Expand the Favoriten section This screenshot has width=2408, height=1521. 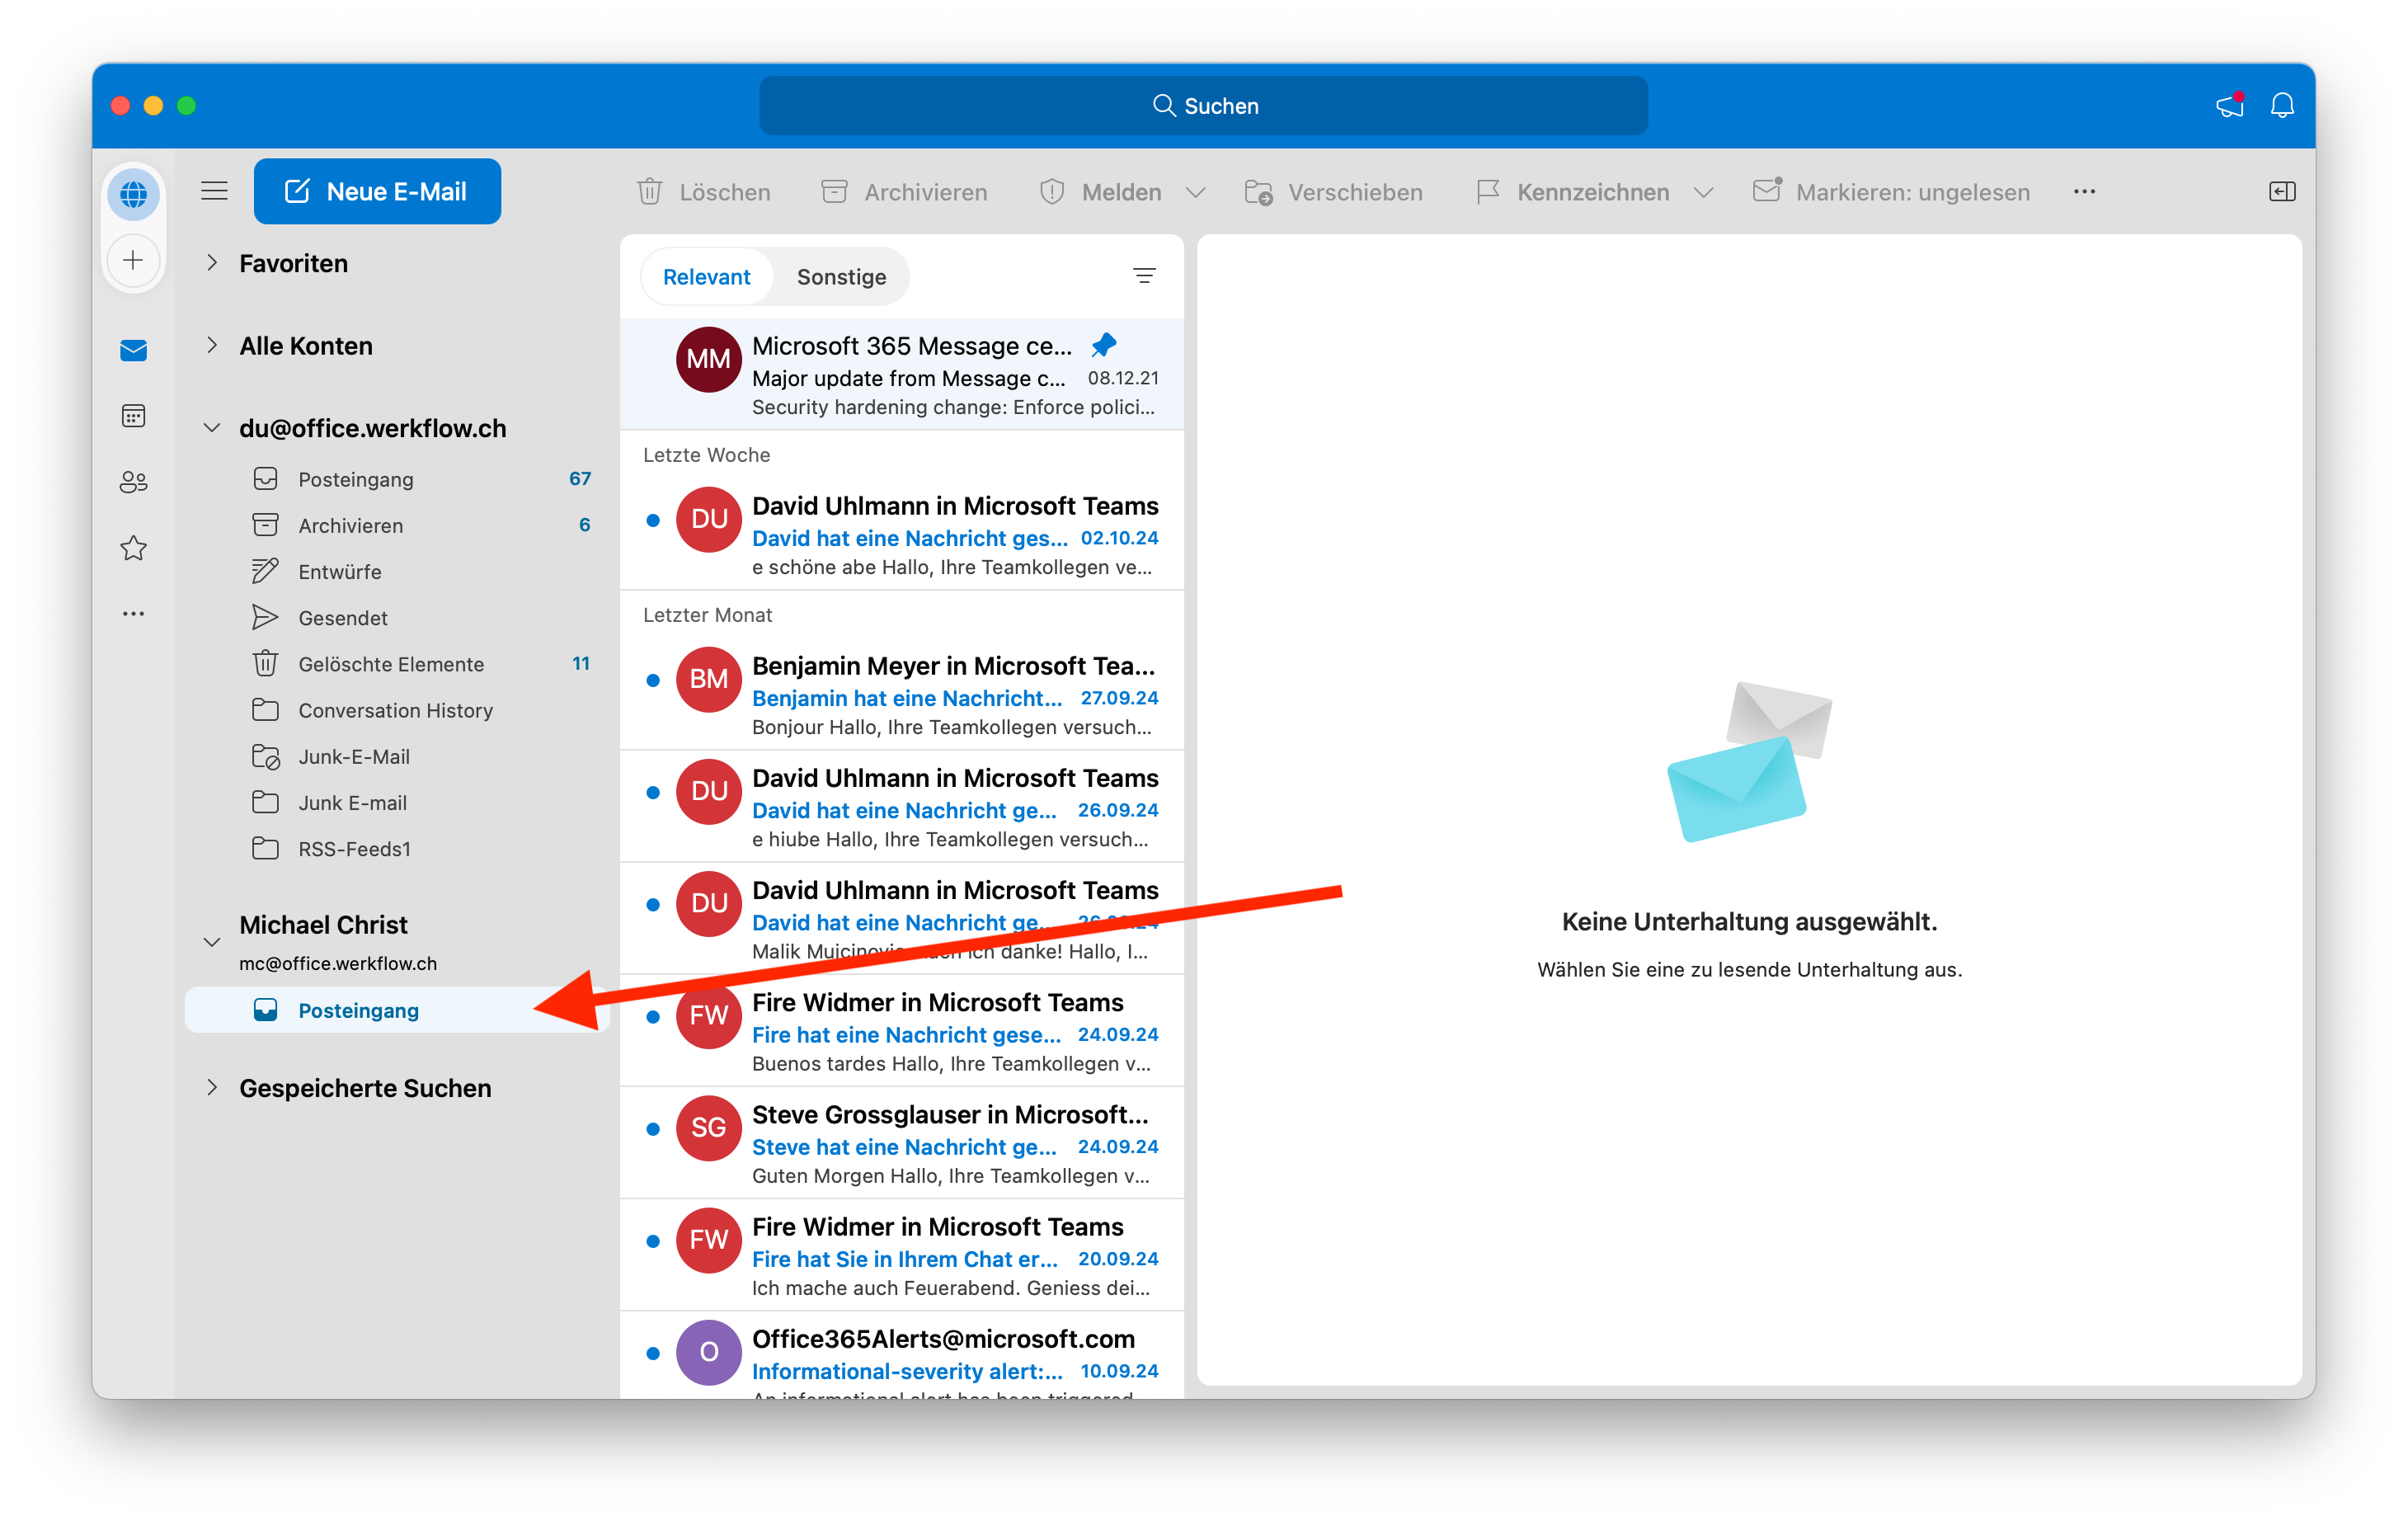tap(212, 263)
